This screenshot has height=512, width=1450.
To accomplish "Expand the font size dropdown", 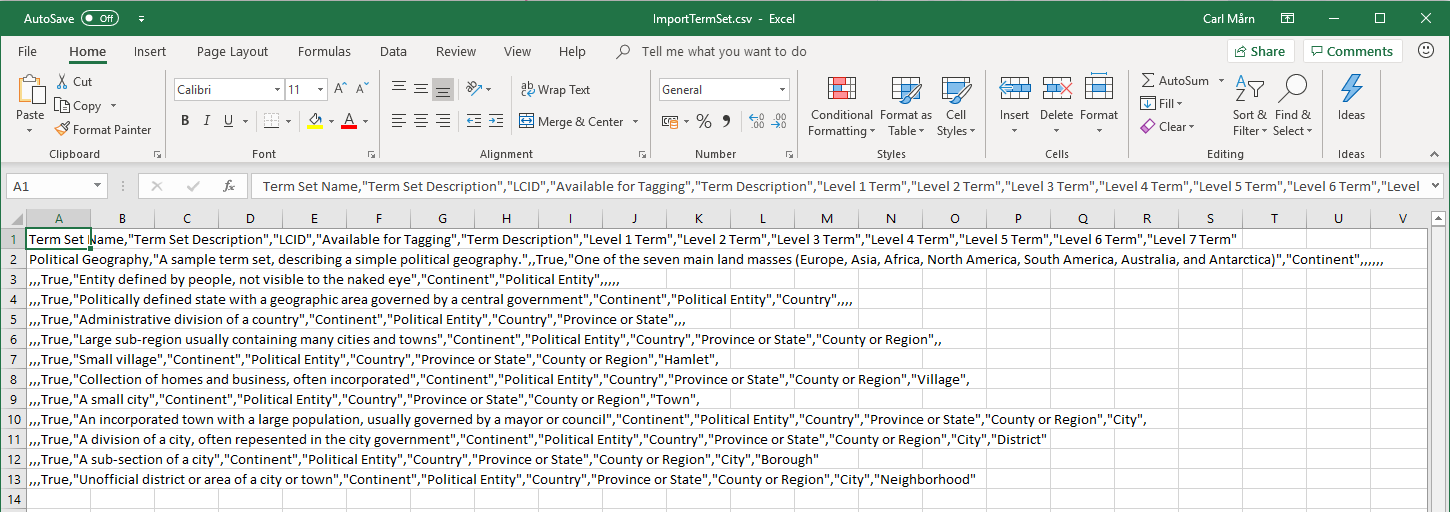I will point(321,90).
